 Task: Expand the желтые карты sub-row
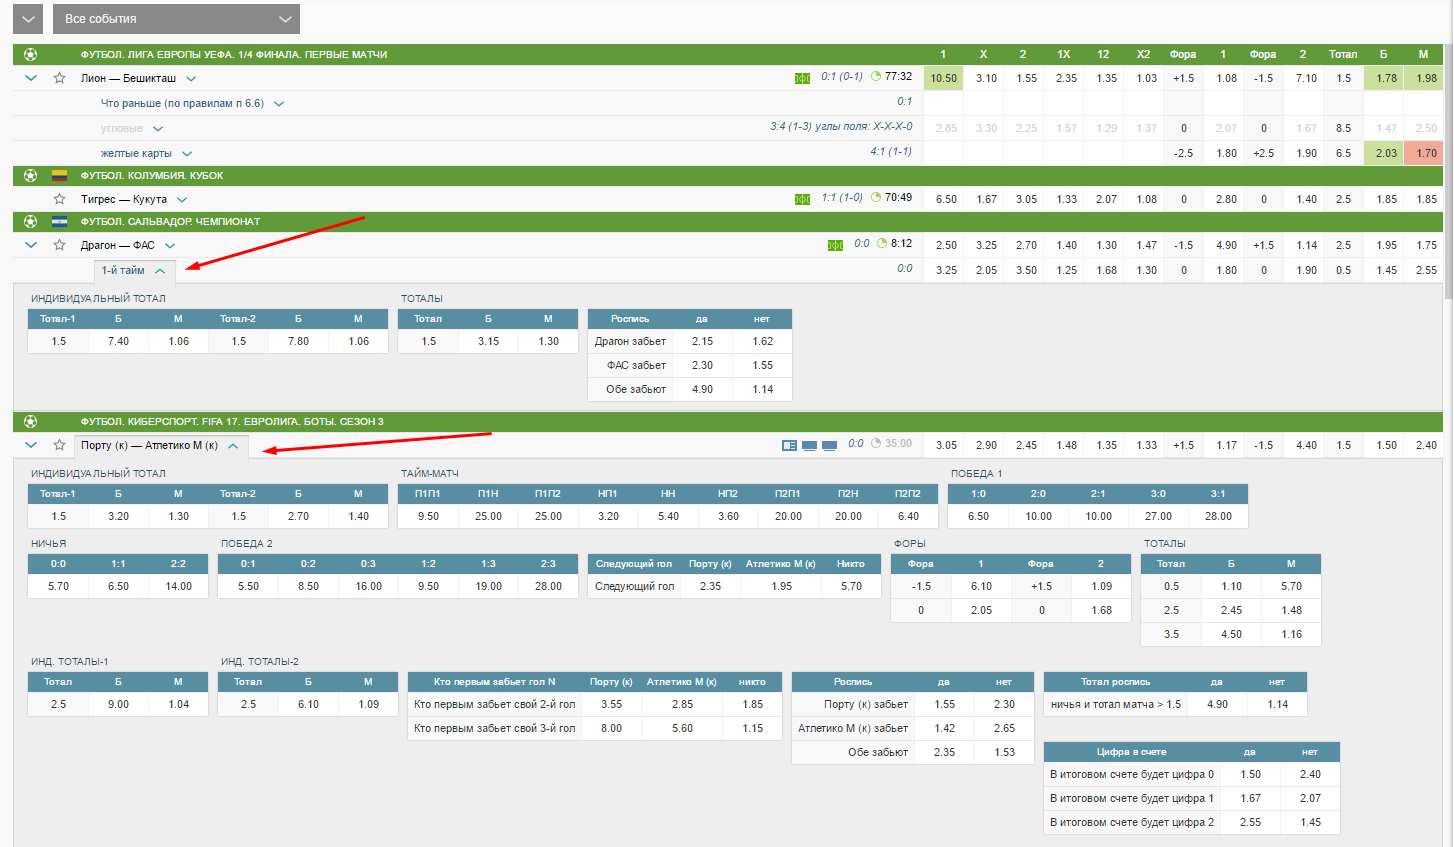pyautogui.click(x=187, y=154)
